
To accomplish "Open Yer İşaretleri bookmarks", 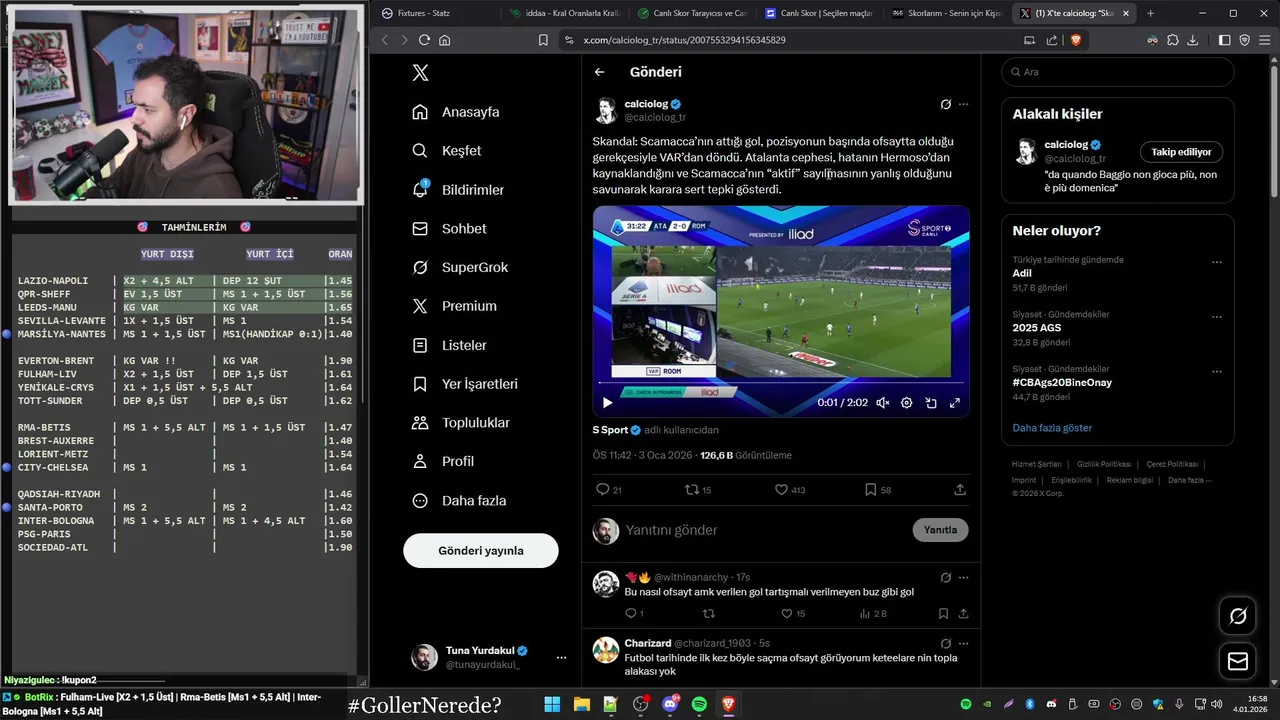I will (x=465, y=384).
